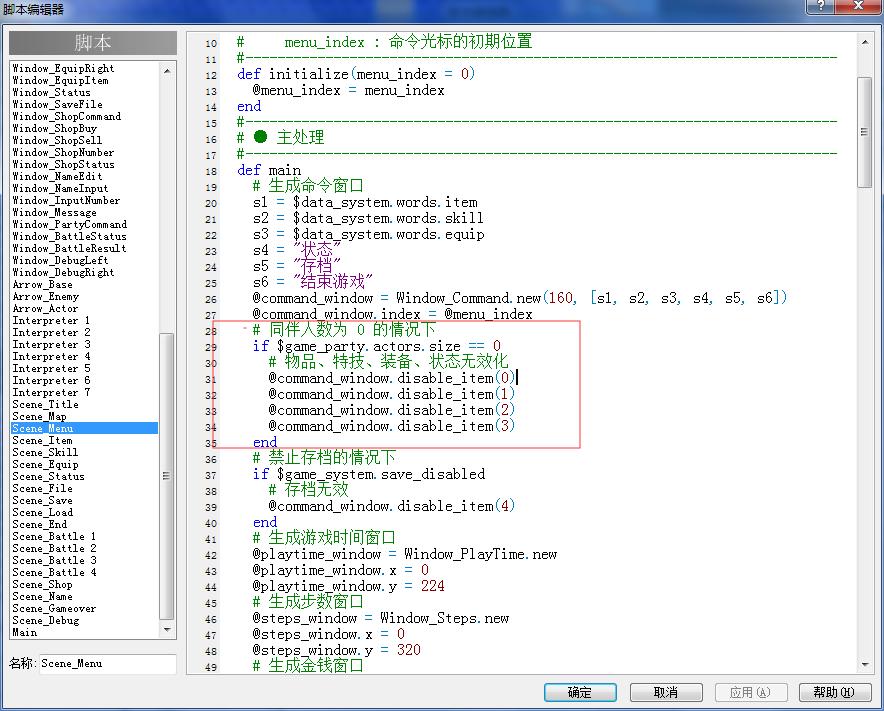Click the 'def initialize(menu_index = 0)' line
Image resolution: width=884 pixels, height=711 pixels.
pyautogui.click(x=356, y=74)
